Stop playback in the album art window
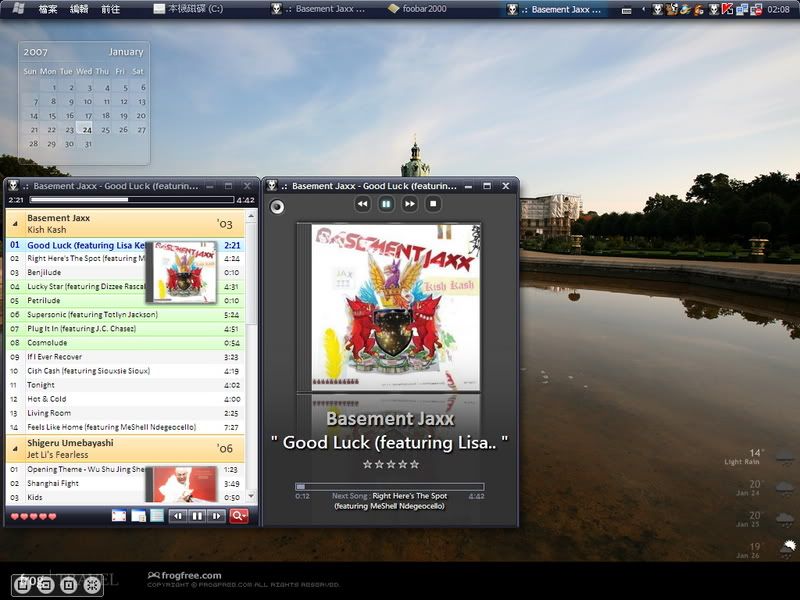This screenshot has width=800, height=600. [433, 204]
